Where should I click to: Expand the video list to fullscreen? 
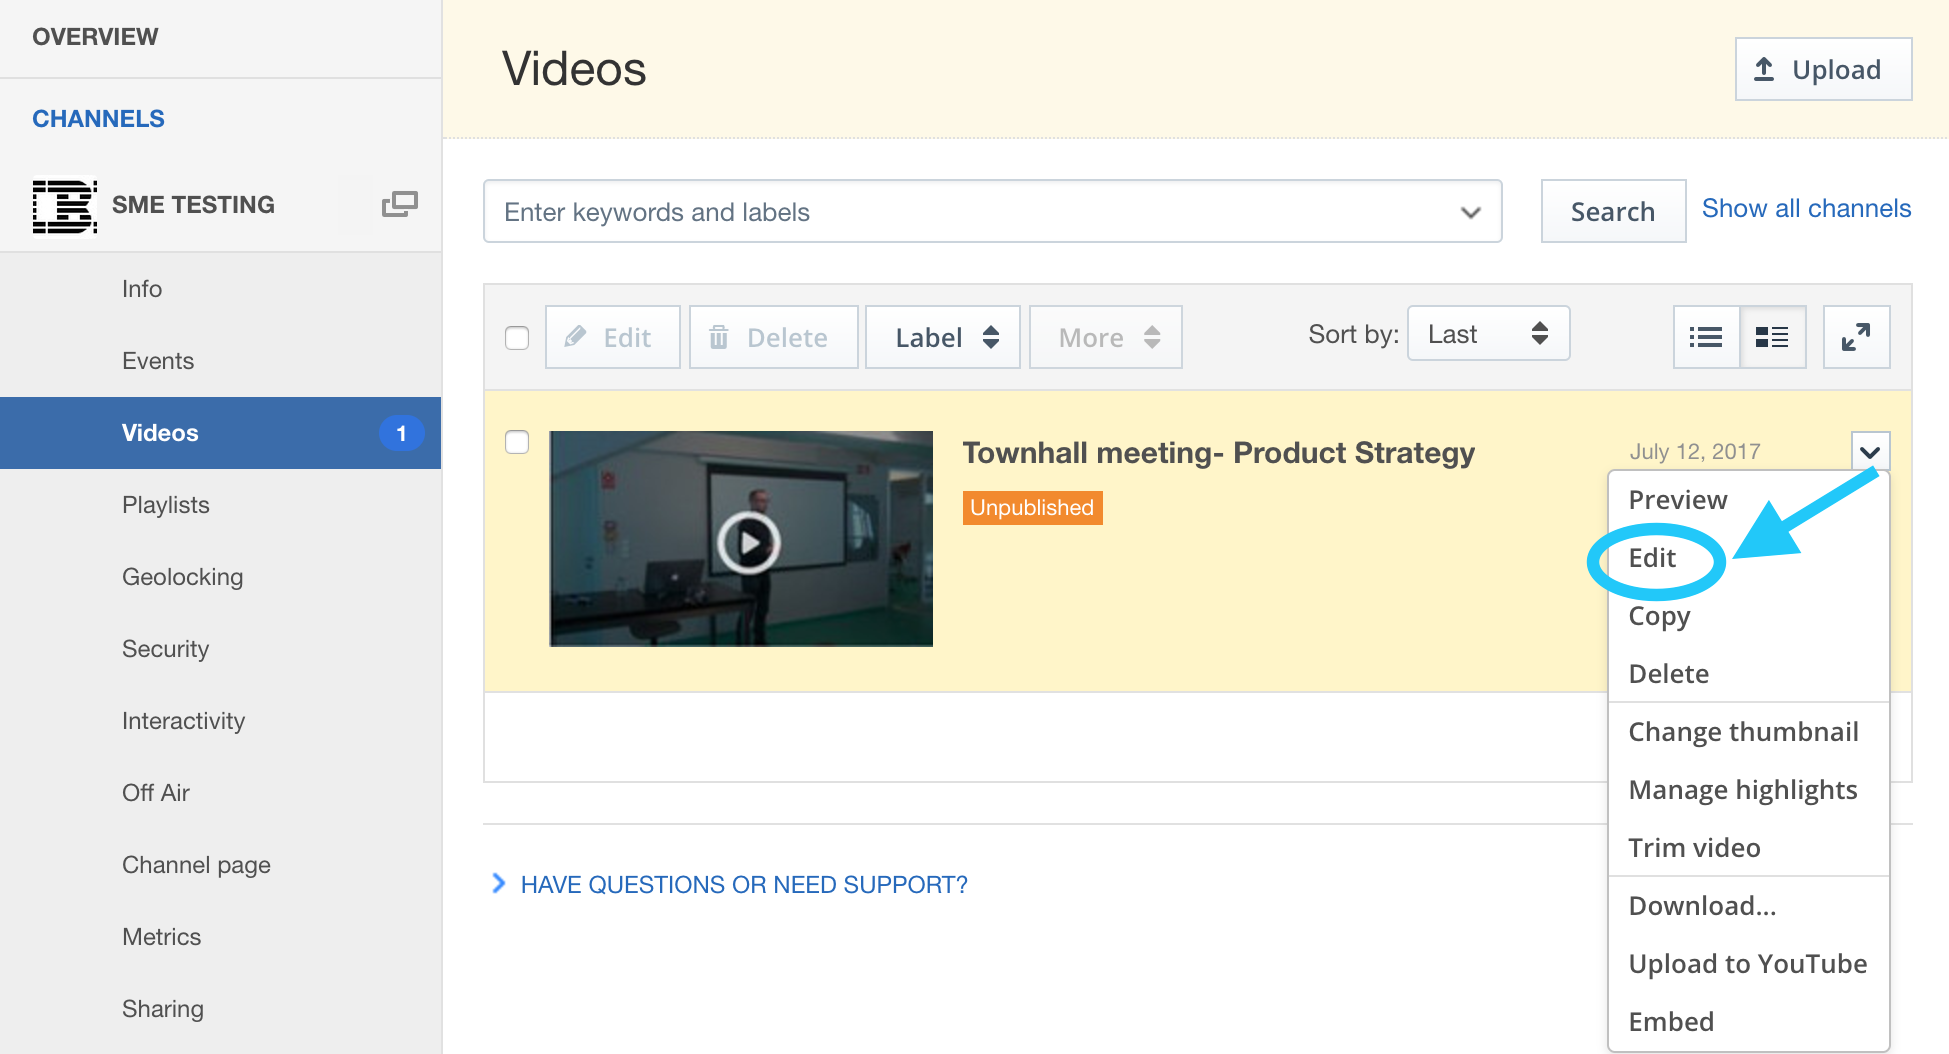[x=1857, y=337]
